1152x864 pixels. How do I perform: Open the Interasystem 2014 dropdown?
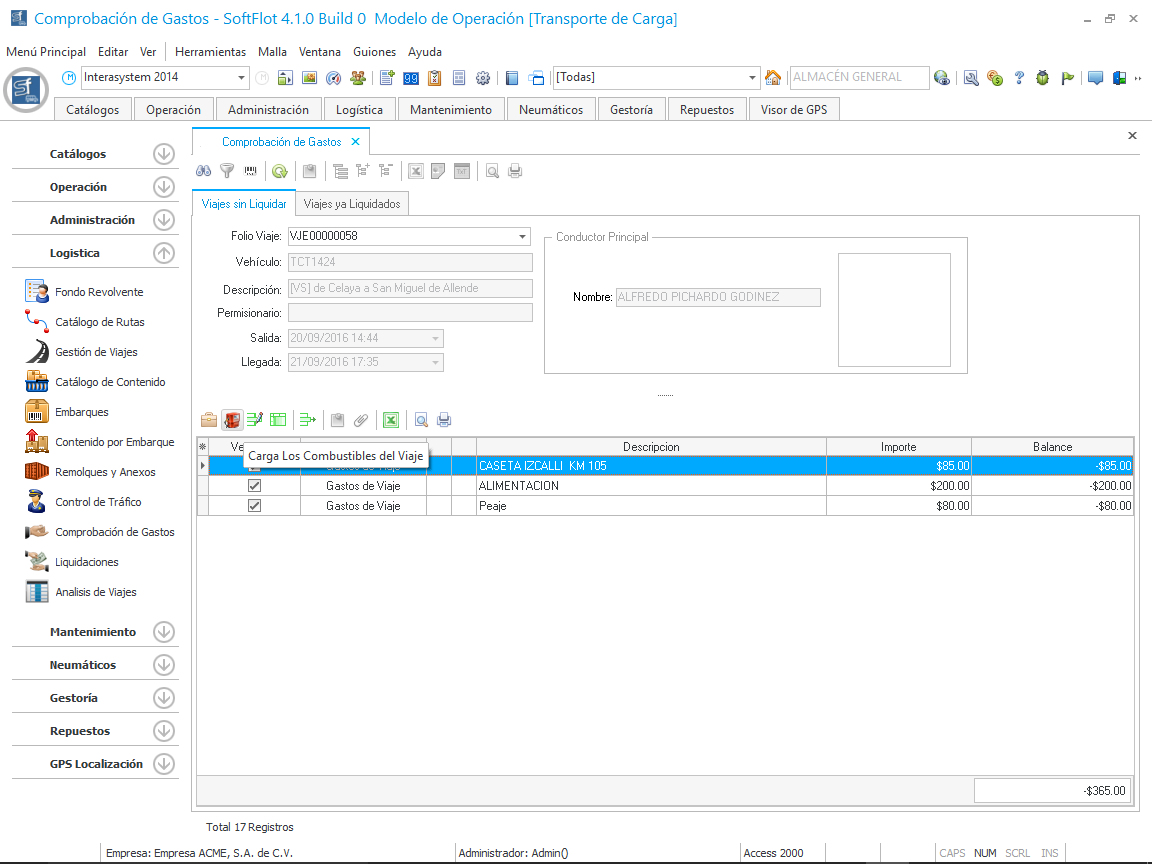(242, 78)
